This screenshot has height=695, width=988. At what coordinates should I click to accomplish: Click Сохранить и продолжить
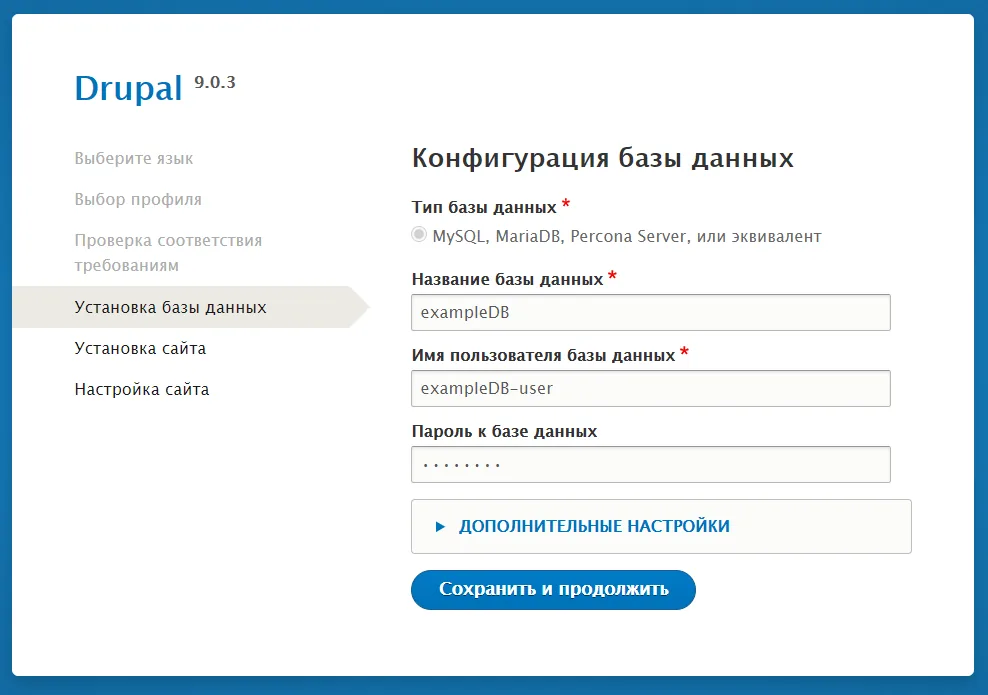[553, 589]
